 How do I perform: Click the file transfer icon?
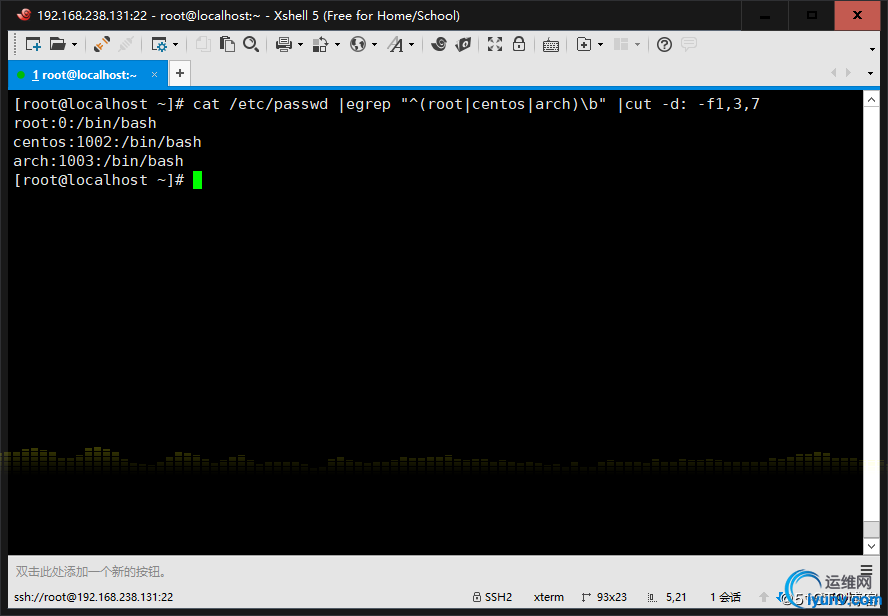[x=321, y=44]
